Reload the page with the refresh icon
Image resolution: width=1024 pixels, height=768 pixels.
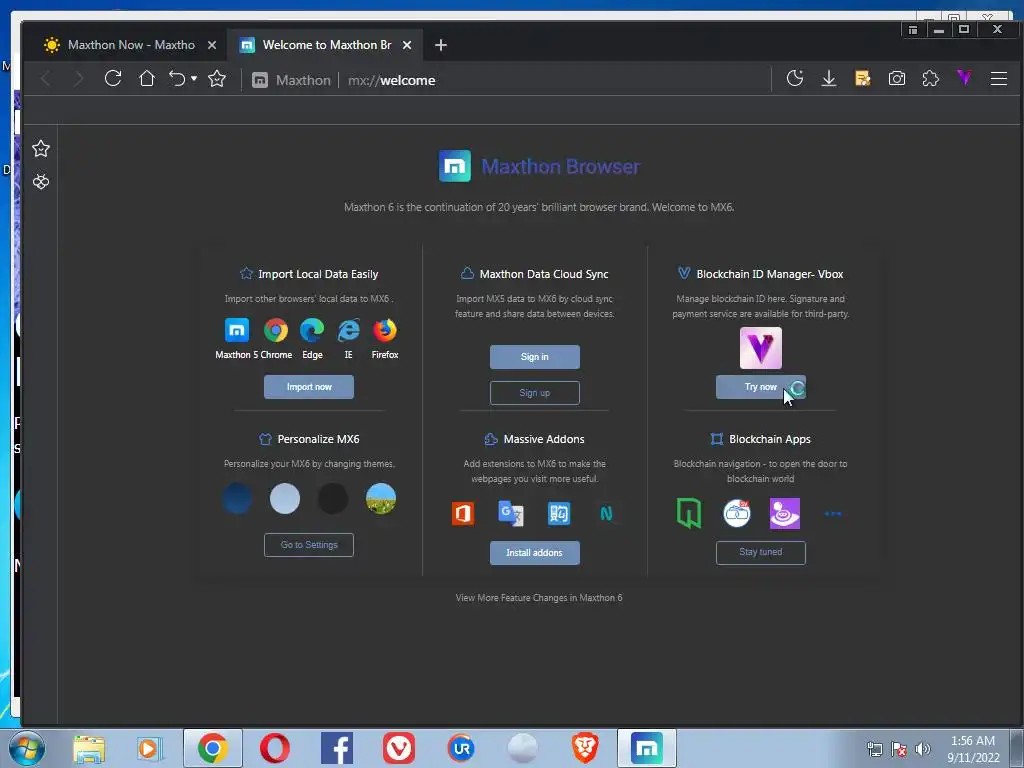coord(113,79)
